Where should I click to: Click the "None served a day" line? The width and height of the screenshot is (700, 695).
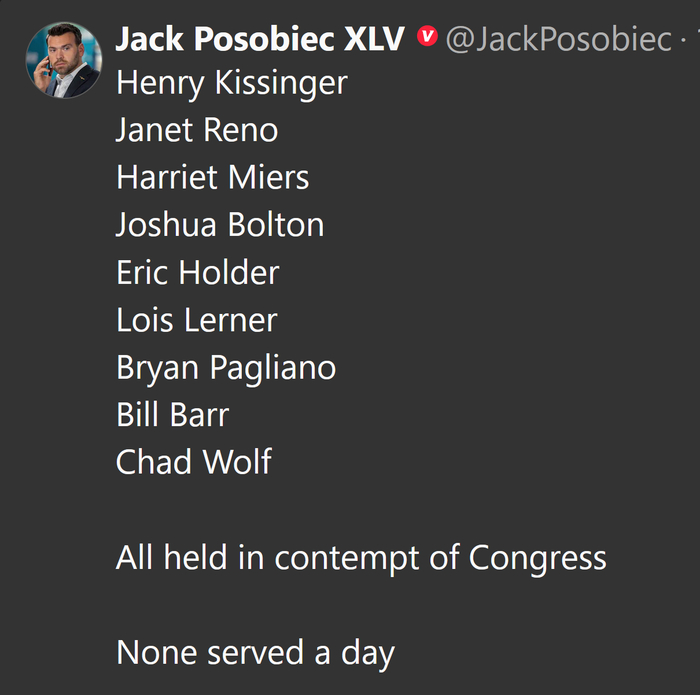coord(255,652)
